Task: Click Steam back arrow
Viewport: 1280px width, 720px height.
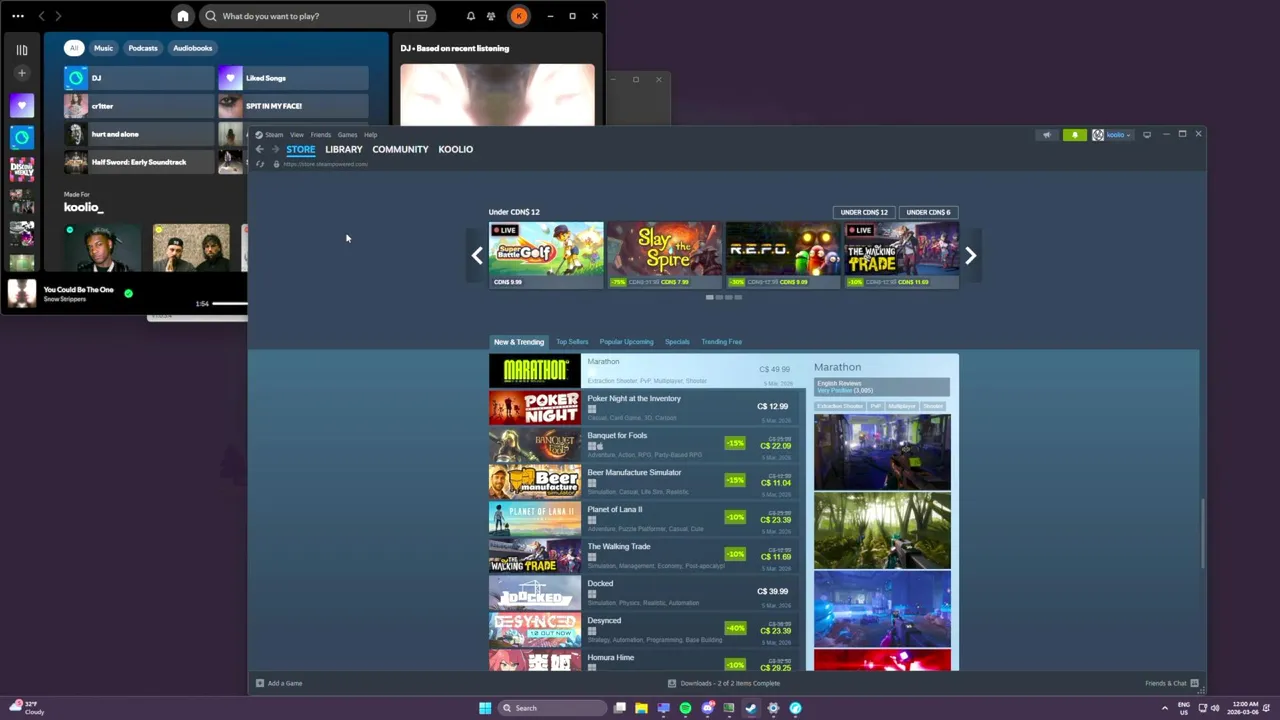Action: 259,149
